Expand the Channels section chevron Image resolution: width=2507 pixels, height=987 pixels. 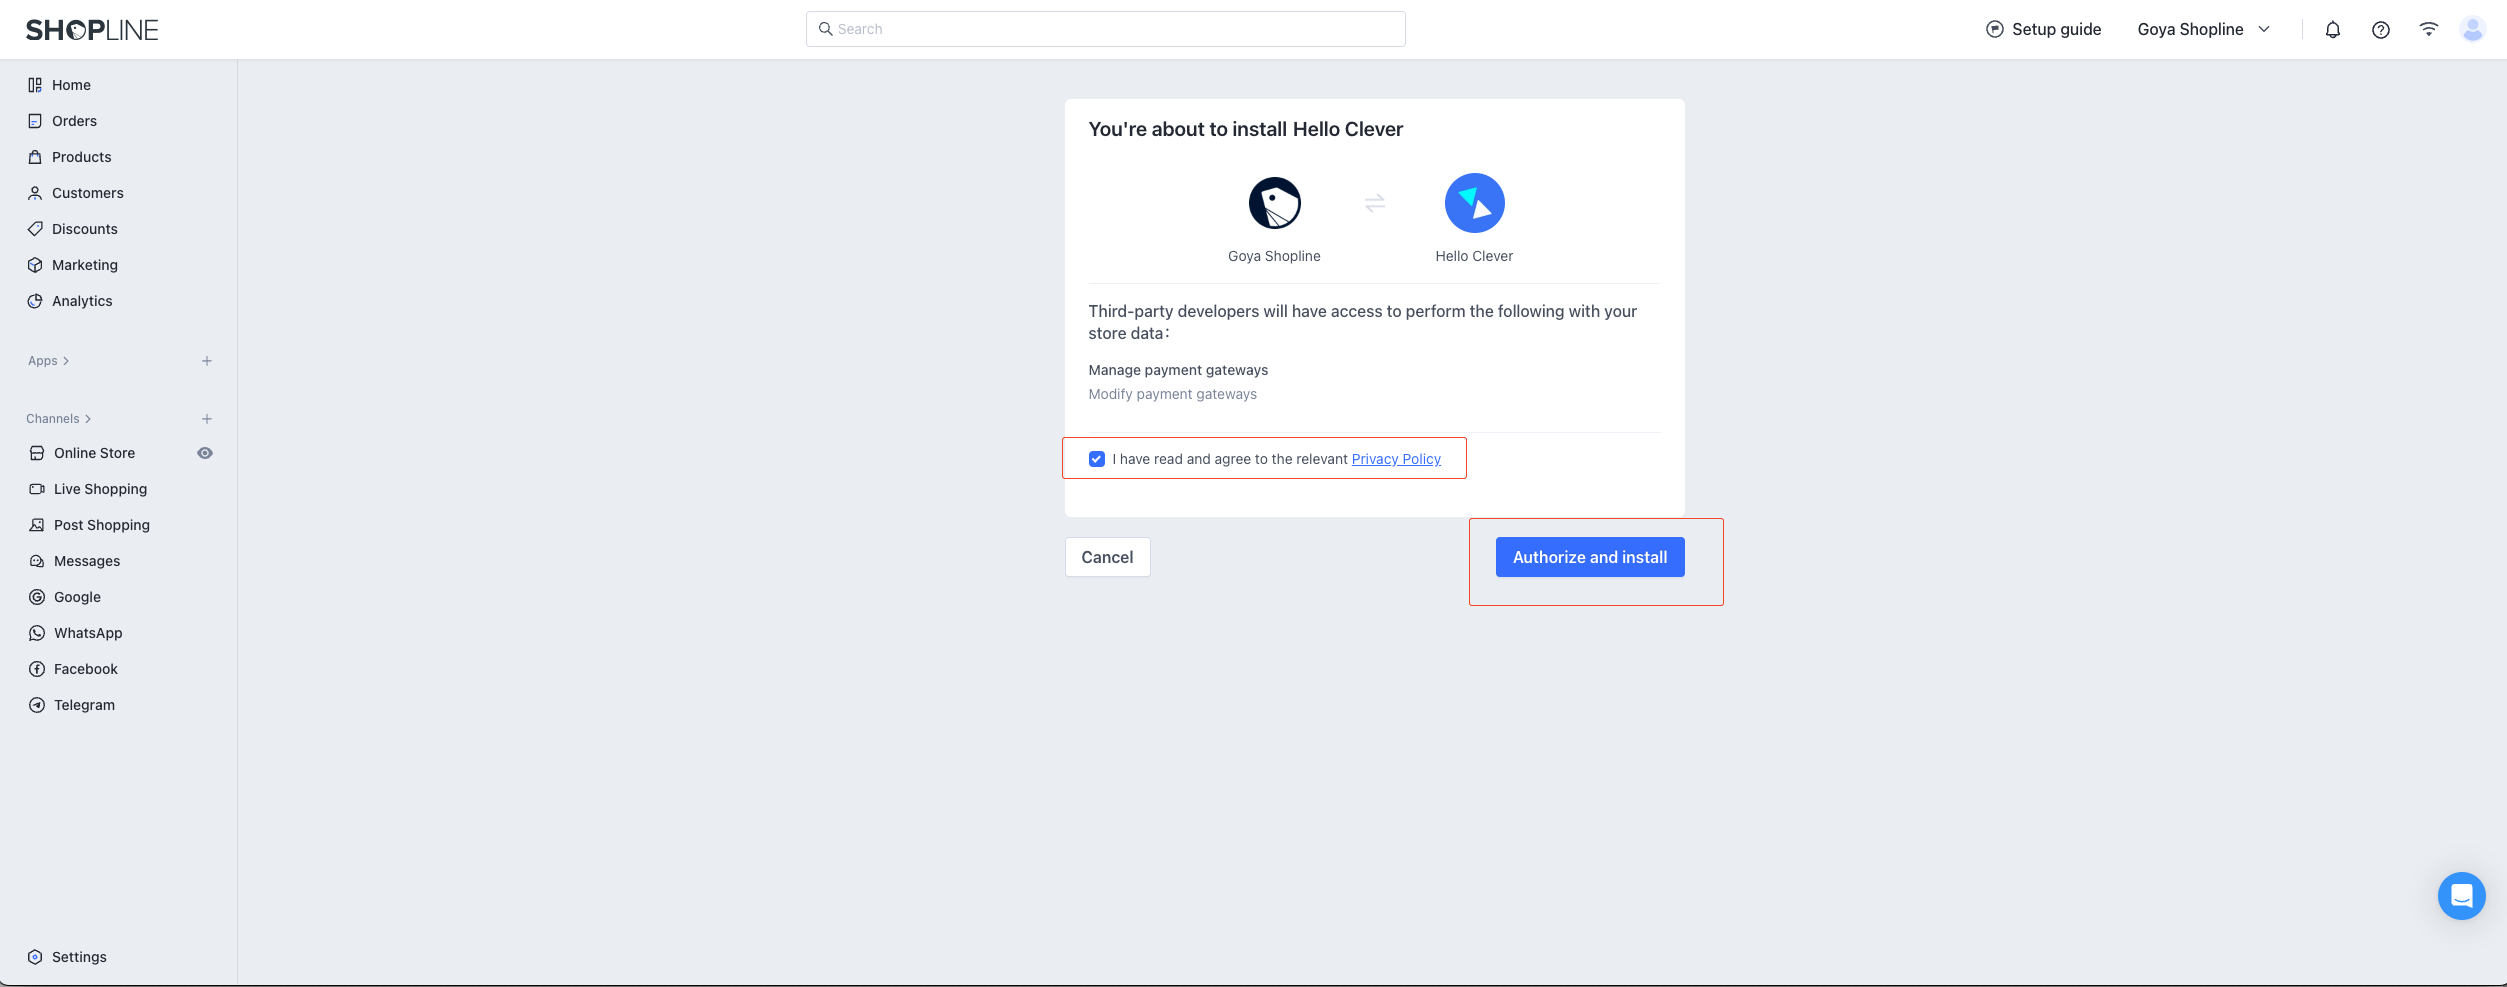coord(88,419)
